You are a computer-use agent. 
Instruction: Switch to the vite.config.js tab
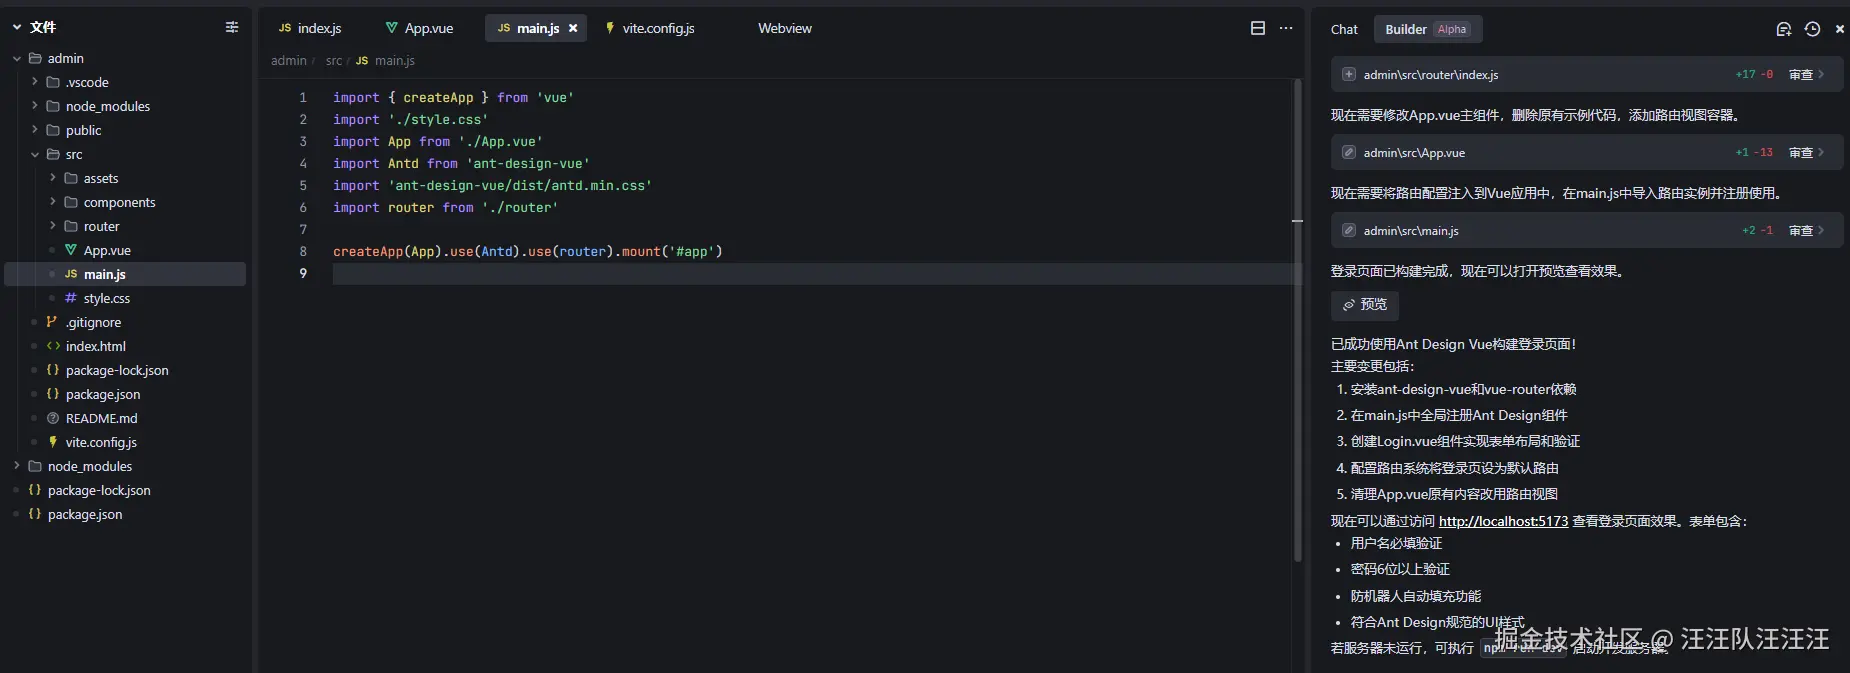(x=657, y=28)
